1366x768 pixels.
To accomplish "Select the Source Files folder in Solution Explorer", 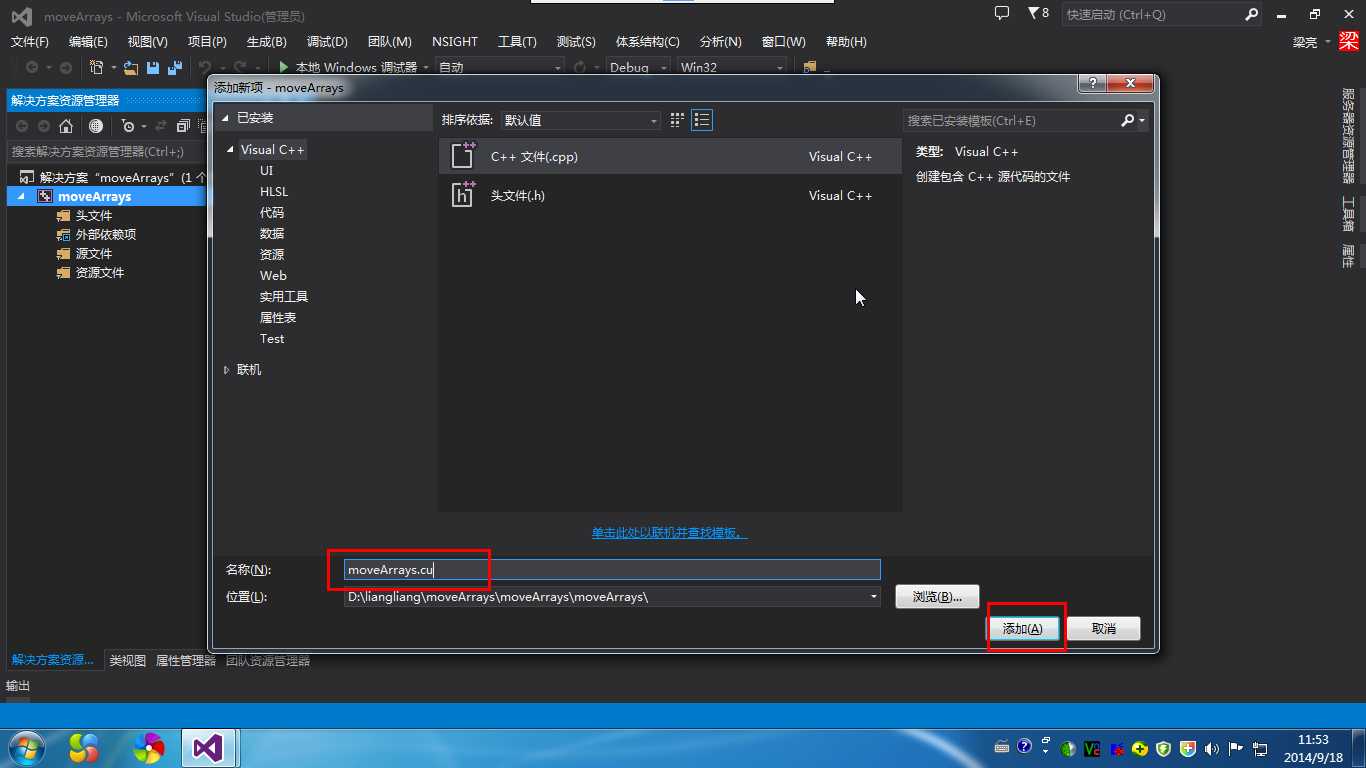I will click(x=94, y=254).
